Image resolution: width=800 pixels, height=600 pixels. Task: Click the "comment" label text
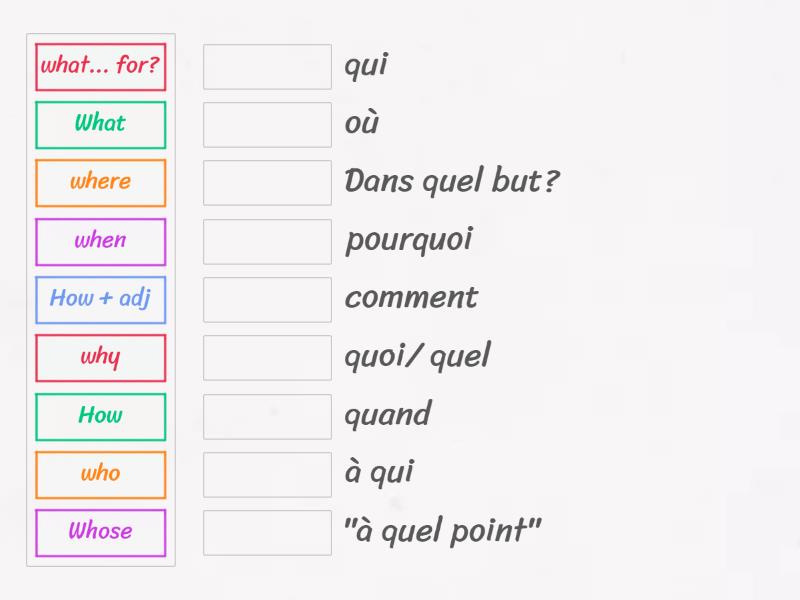(x=411, y=299)
